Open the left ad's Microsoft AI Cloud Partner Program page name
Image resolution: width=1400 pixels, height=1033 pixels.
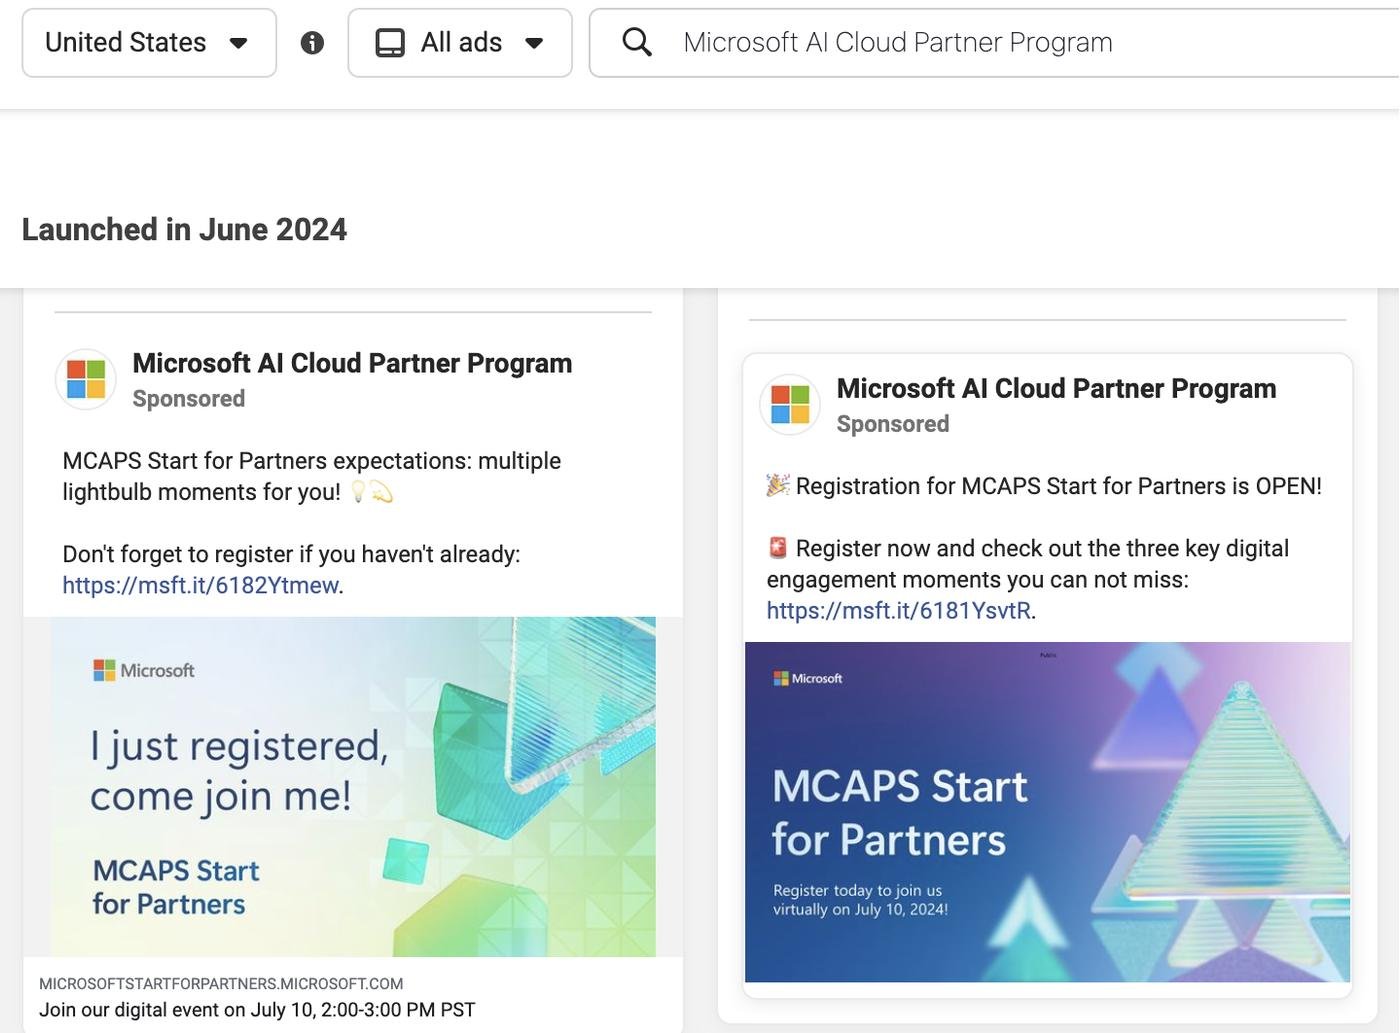(x=352, y=363)
